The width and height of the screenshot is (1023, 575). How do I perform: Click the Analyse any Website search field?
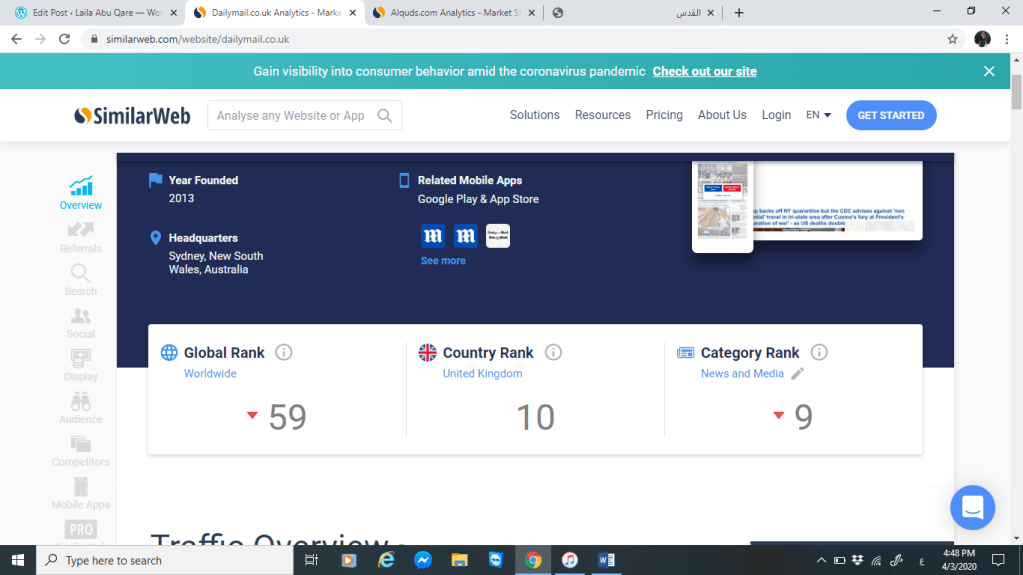[292, 116]
